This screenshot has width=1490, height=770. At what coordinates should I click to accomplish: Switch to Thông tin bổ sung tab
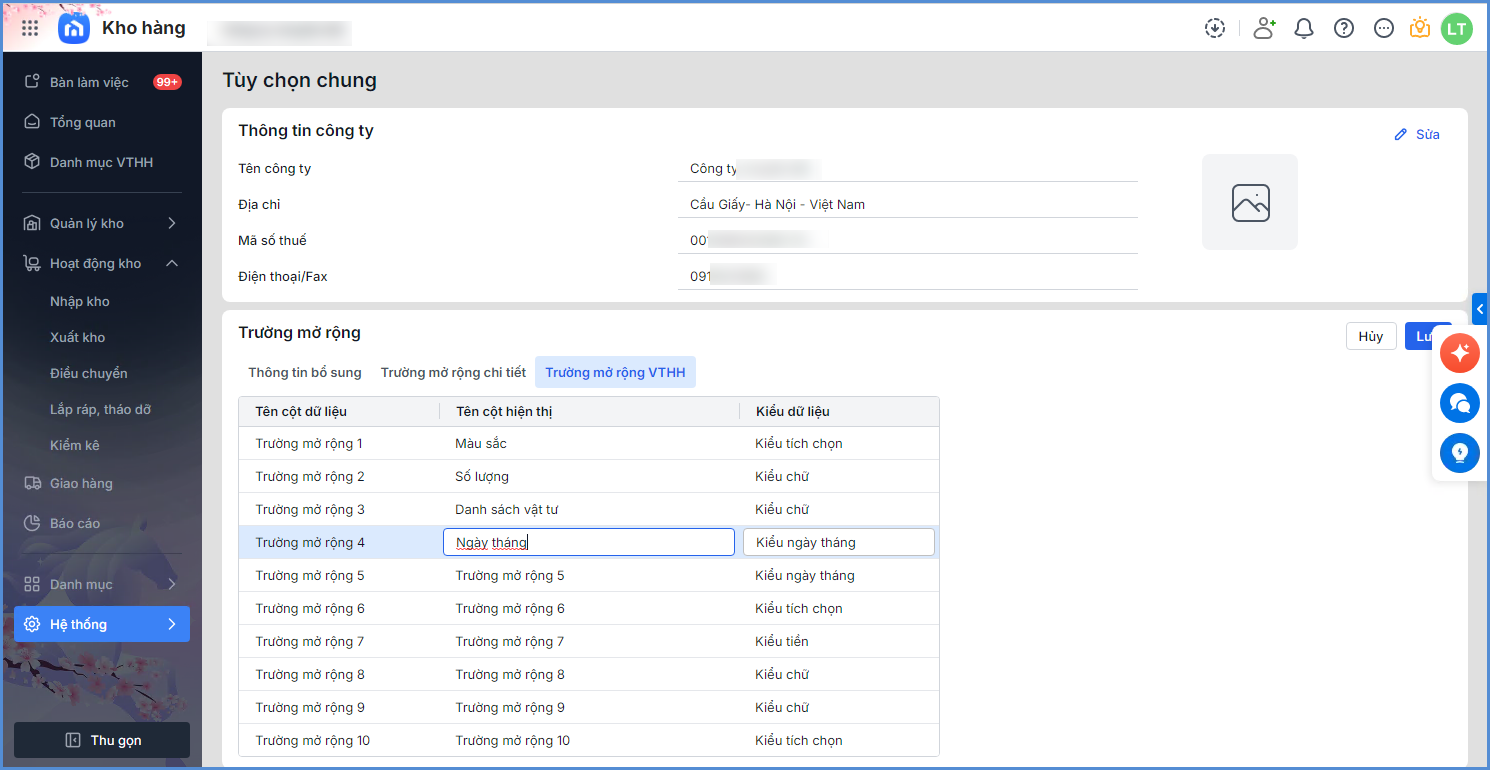click(305, 372)
